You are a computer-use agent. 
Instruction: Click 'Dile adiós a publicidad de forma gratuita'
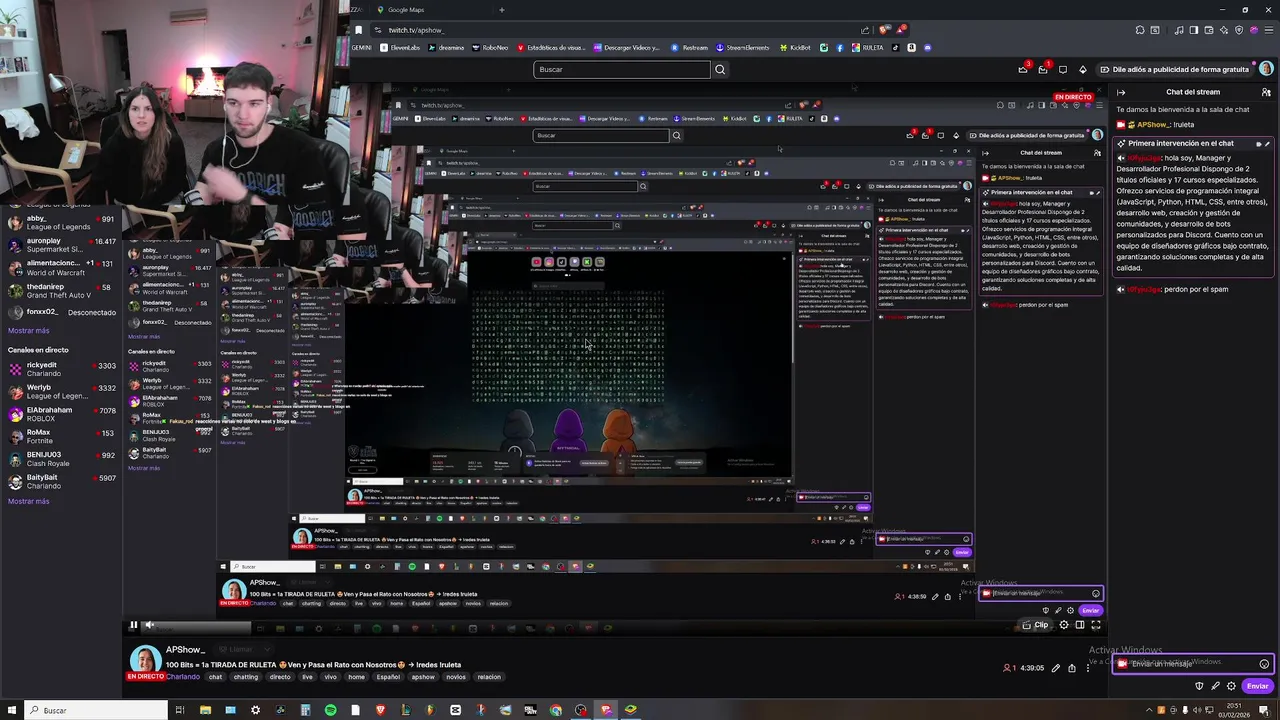click(1174, 69)
